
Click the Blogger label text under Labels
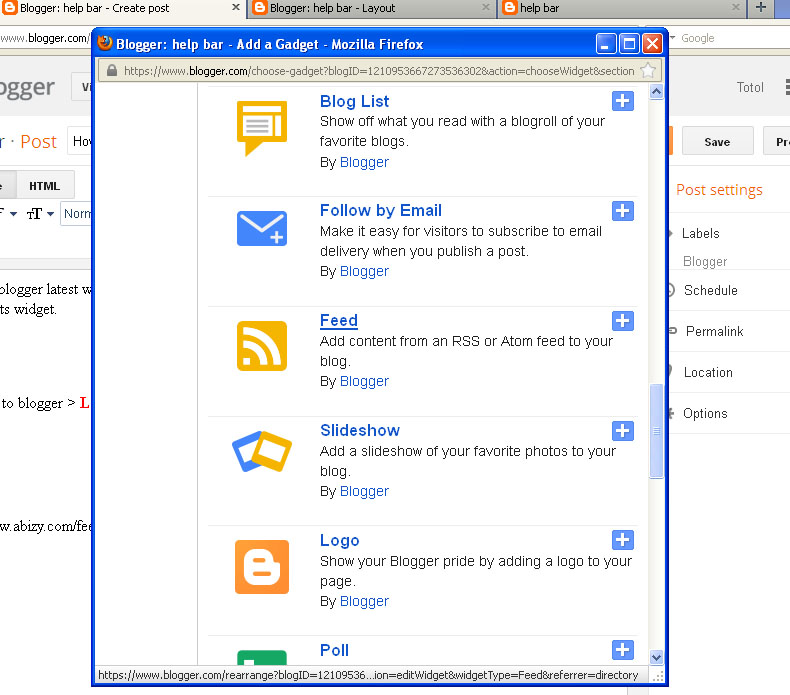coord(705,262)
